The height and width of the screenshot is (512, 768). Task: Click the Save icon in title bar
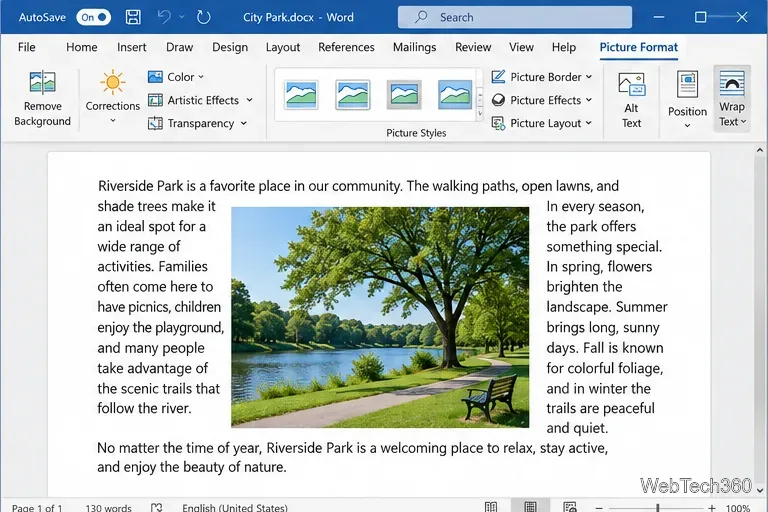tap(133, 18)
